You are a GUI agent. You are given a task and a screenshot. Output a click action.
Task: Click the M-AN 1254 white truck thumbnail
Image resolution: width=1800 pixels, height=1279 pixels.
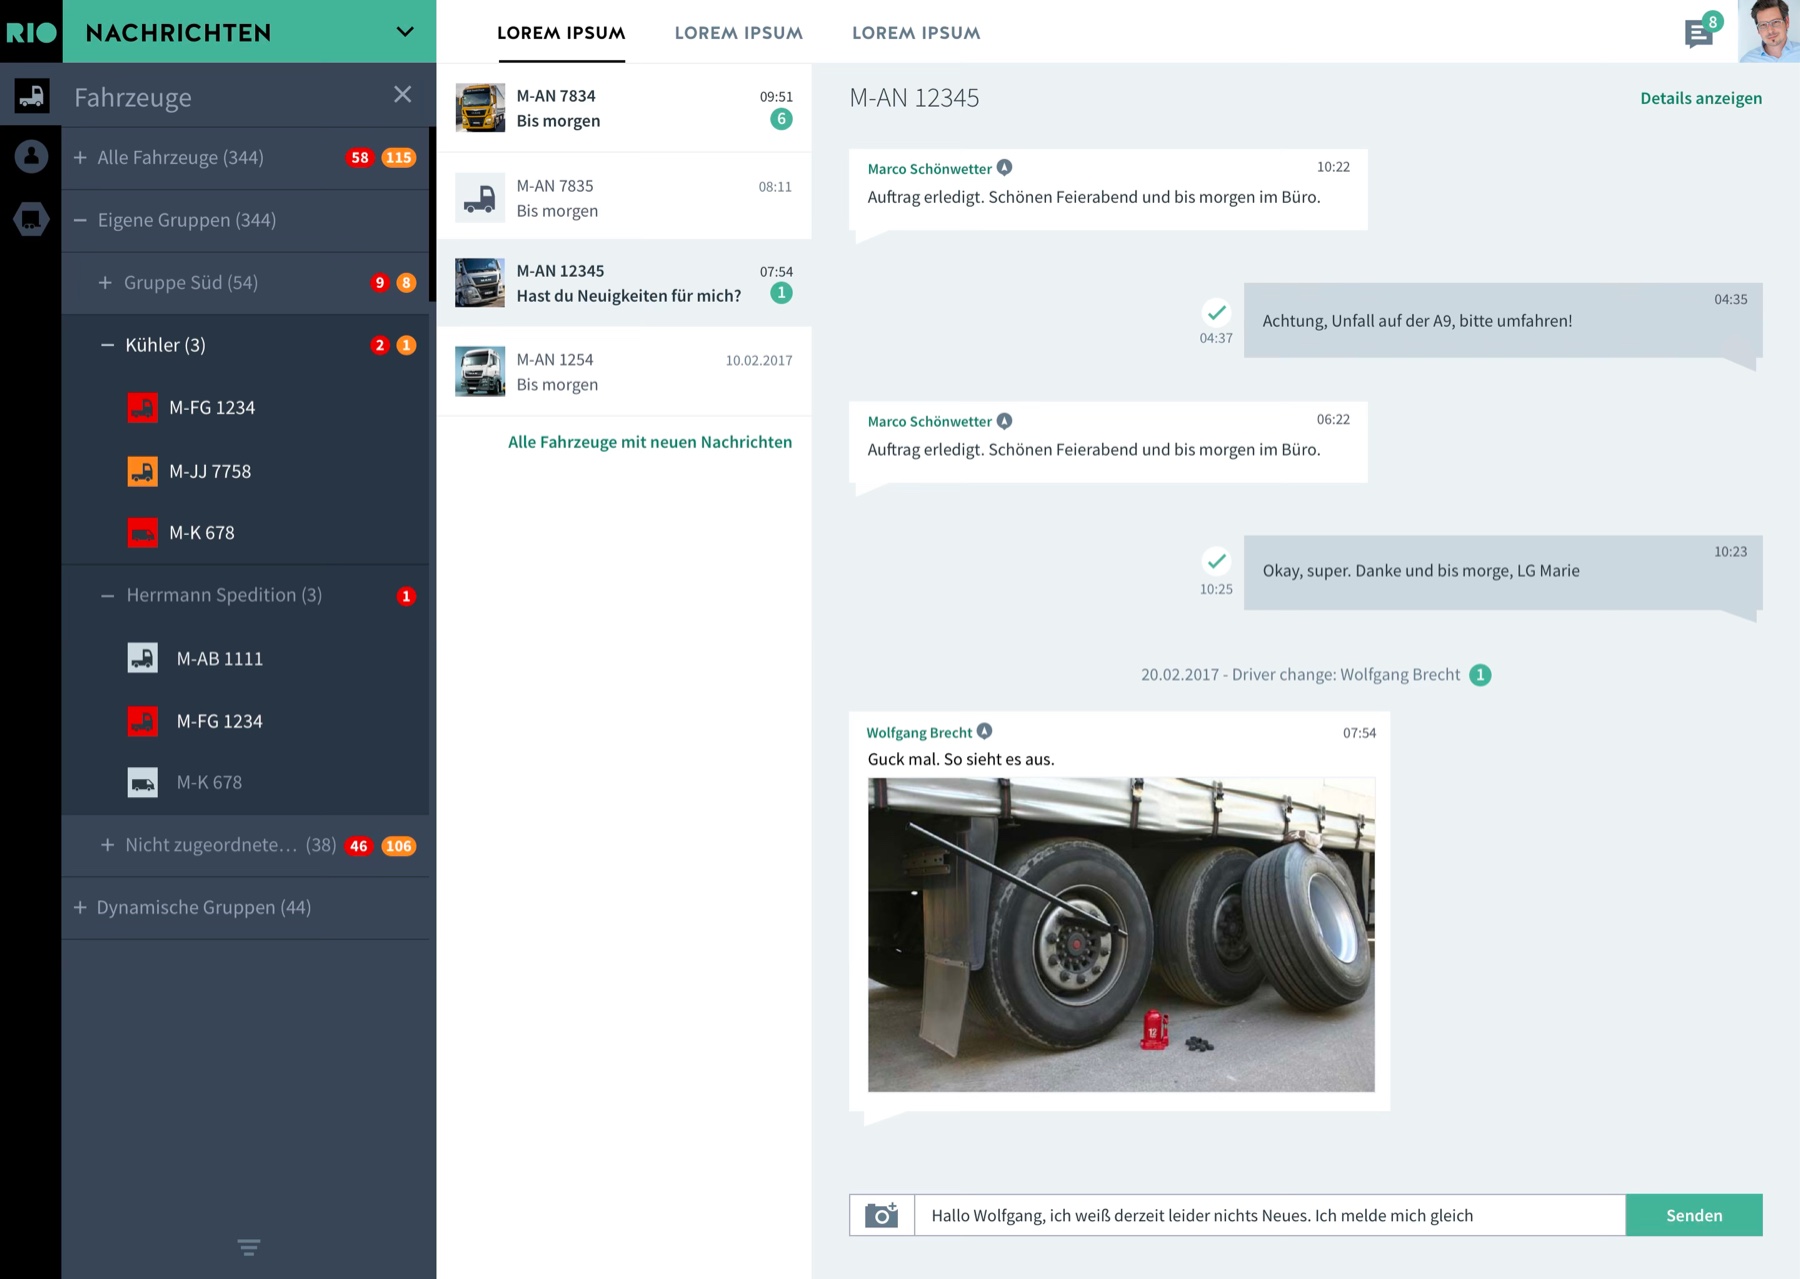click(480, 372)
